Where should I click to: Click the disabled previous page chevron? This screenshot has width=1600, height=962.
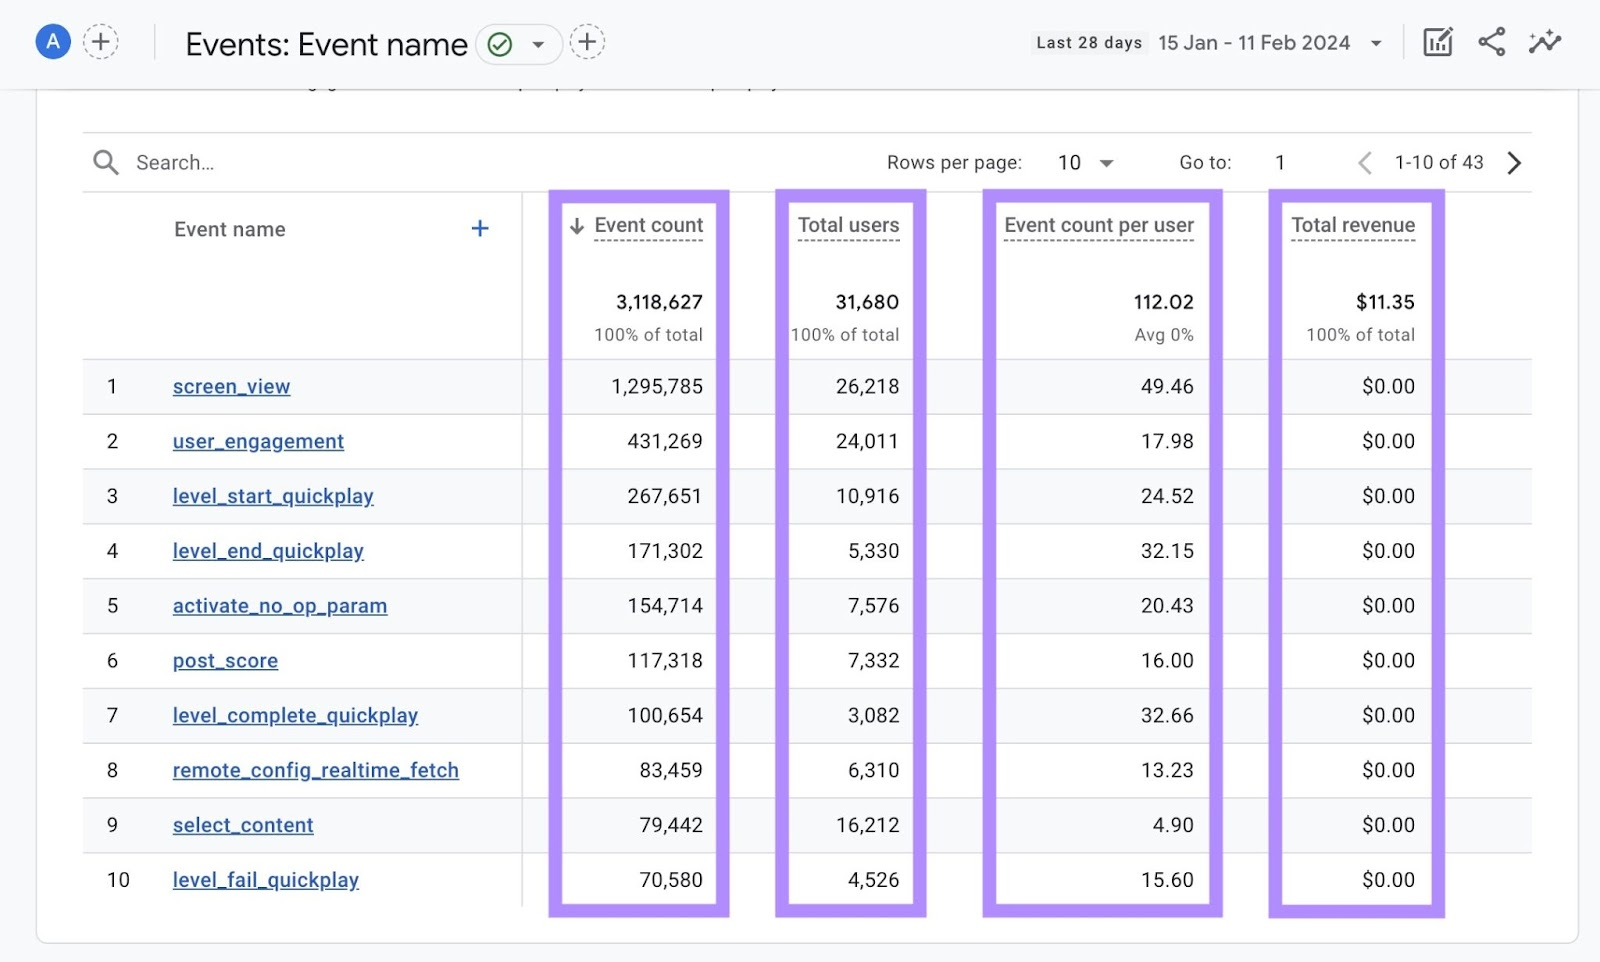[x=1363, y=162]
